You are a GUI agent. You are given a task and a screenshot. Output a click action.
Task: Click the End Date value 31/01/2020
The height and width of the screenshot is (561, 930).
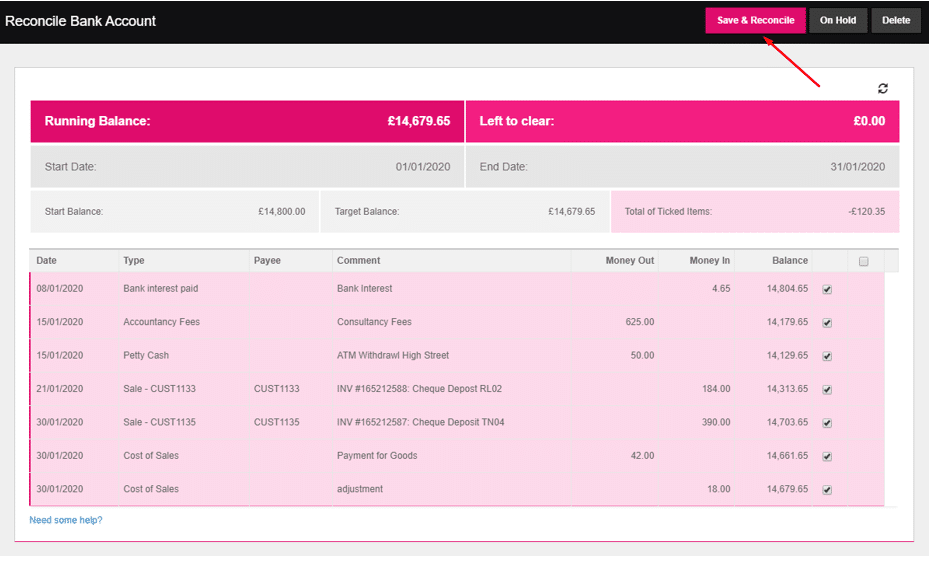point(857,167)
